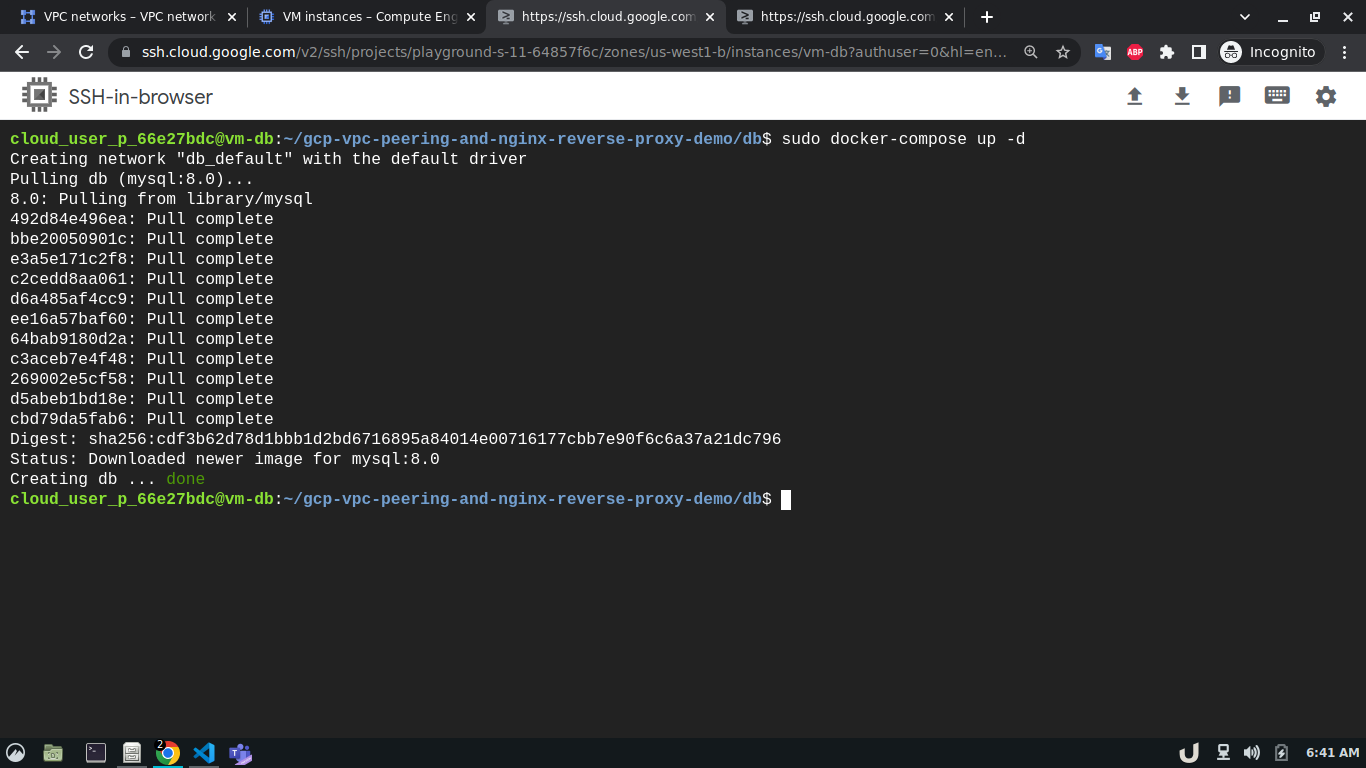Open the Extensions puzzle icon
This screenshot has width=1366, height=768.
tap(1167, 52)
